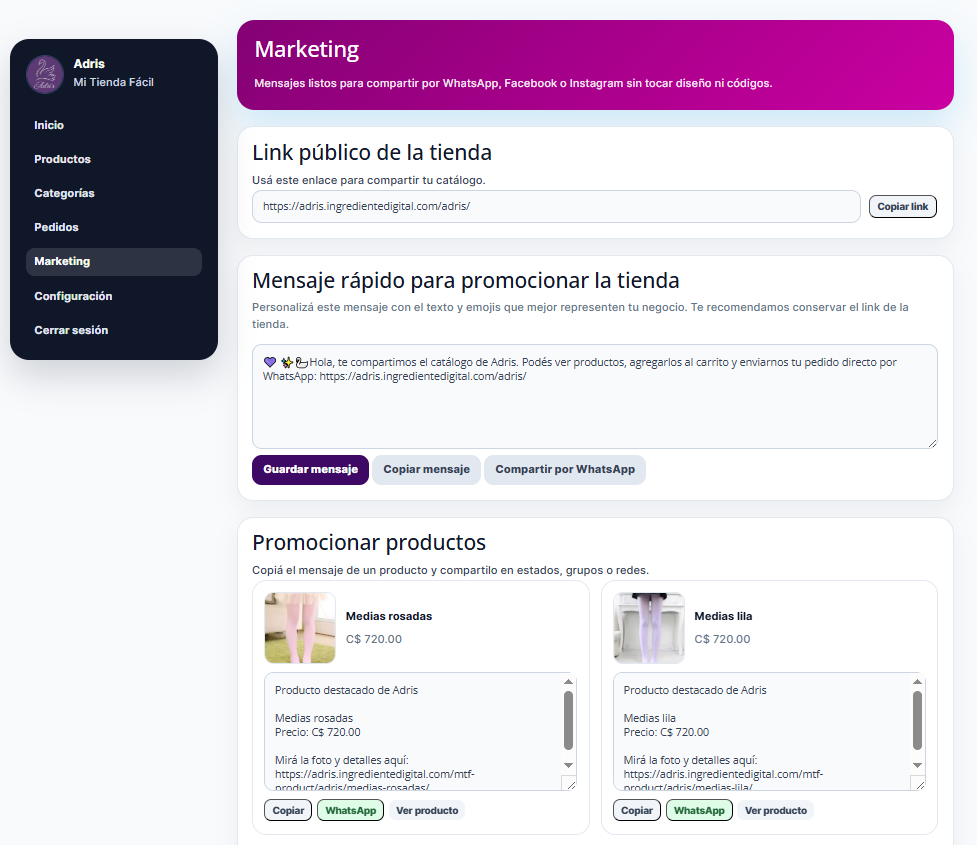Click Compartir por WhatsApp button
The image size is (977, 845).
pyautogui.click(x=565, y=470)
